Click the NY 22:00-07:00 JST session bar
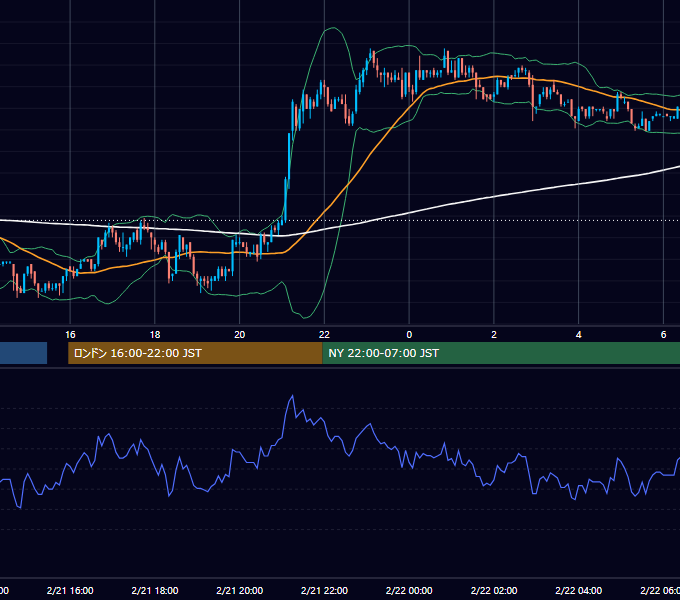This screenshot has width=680, height=600. coord(501,353)
